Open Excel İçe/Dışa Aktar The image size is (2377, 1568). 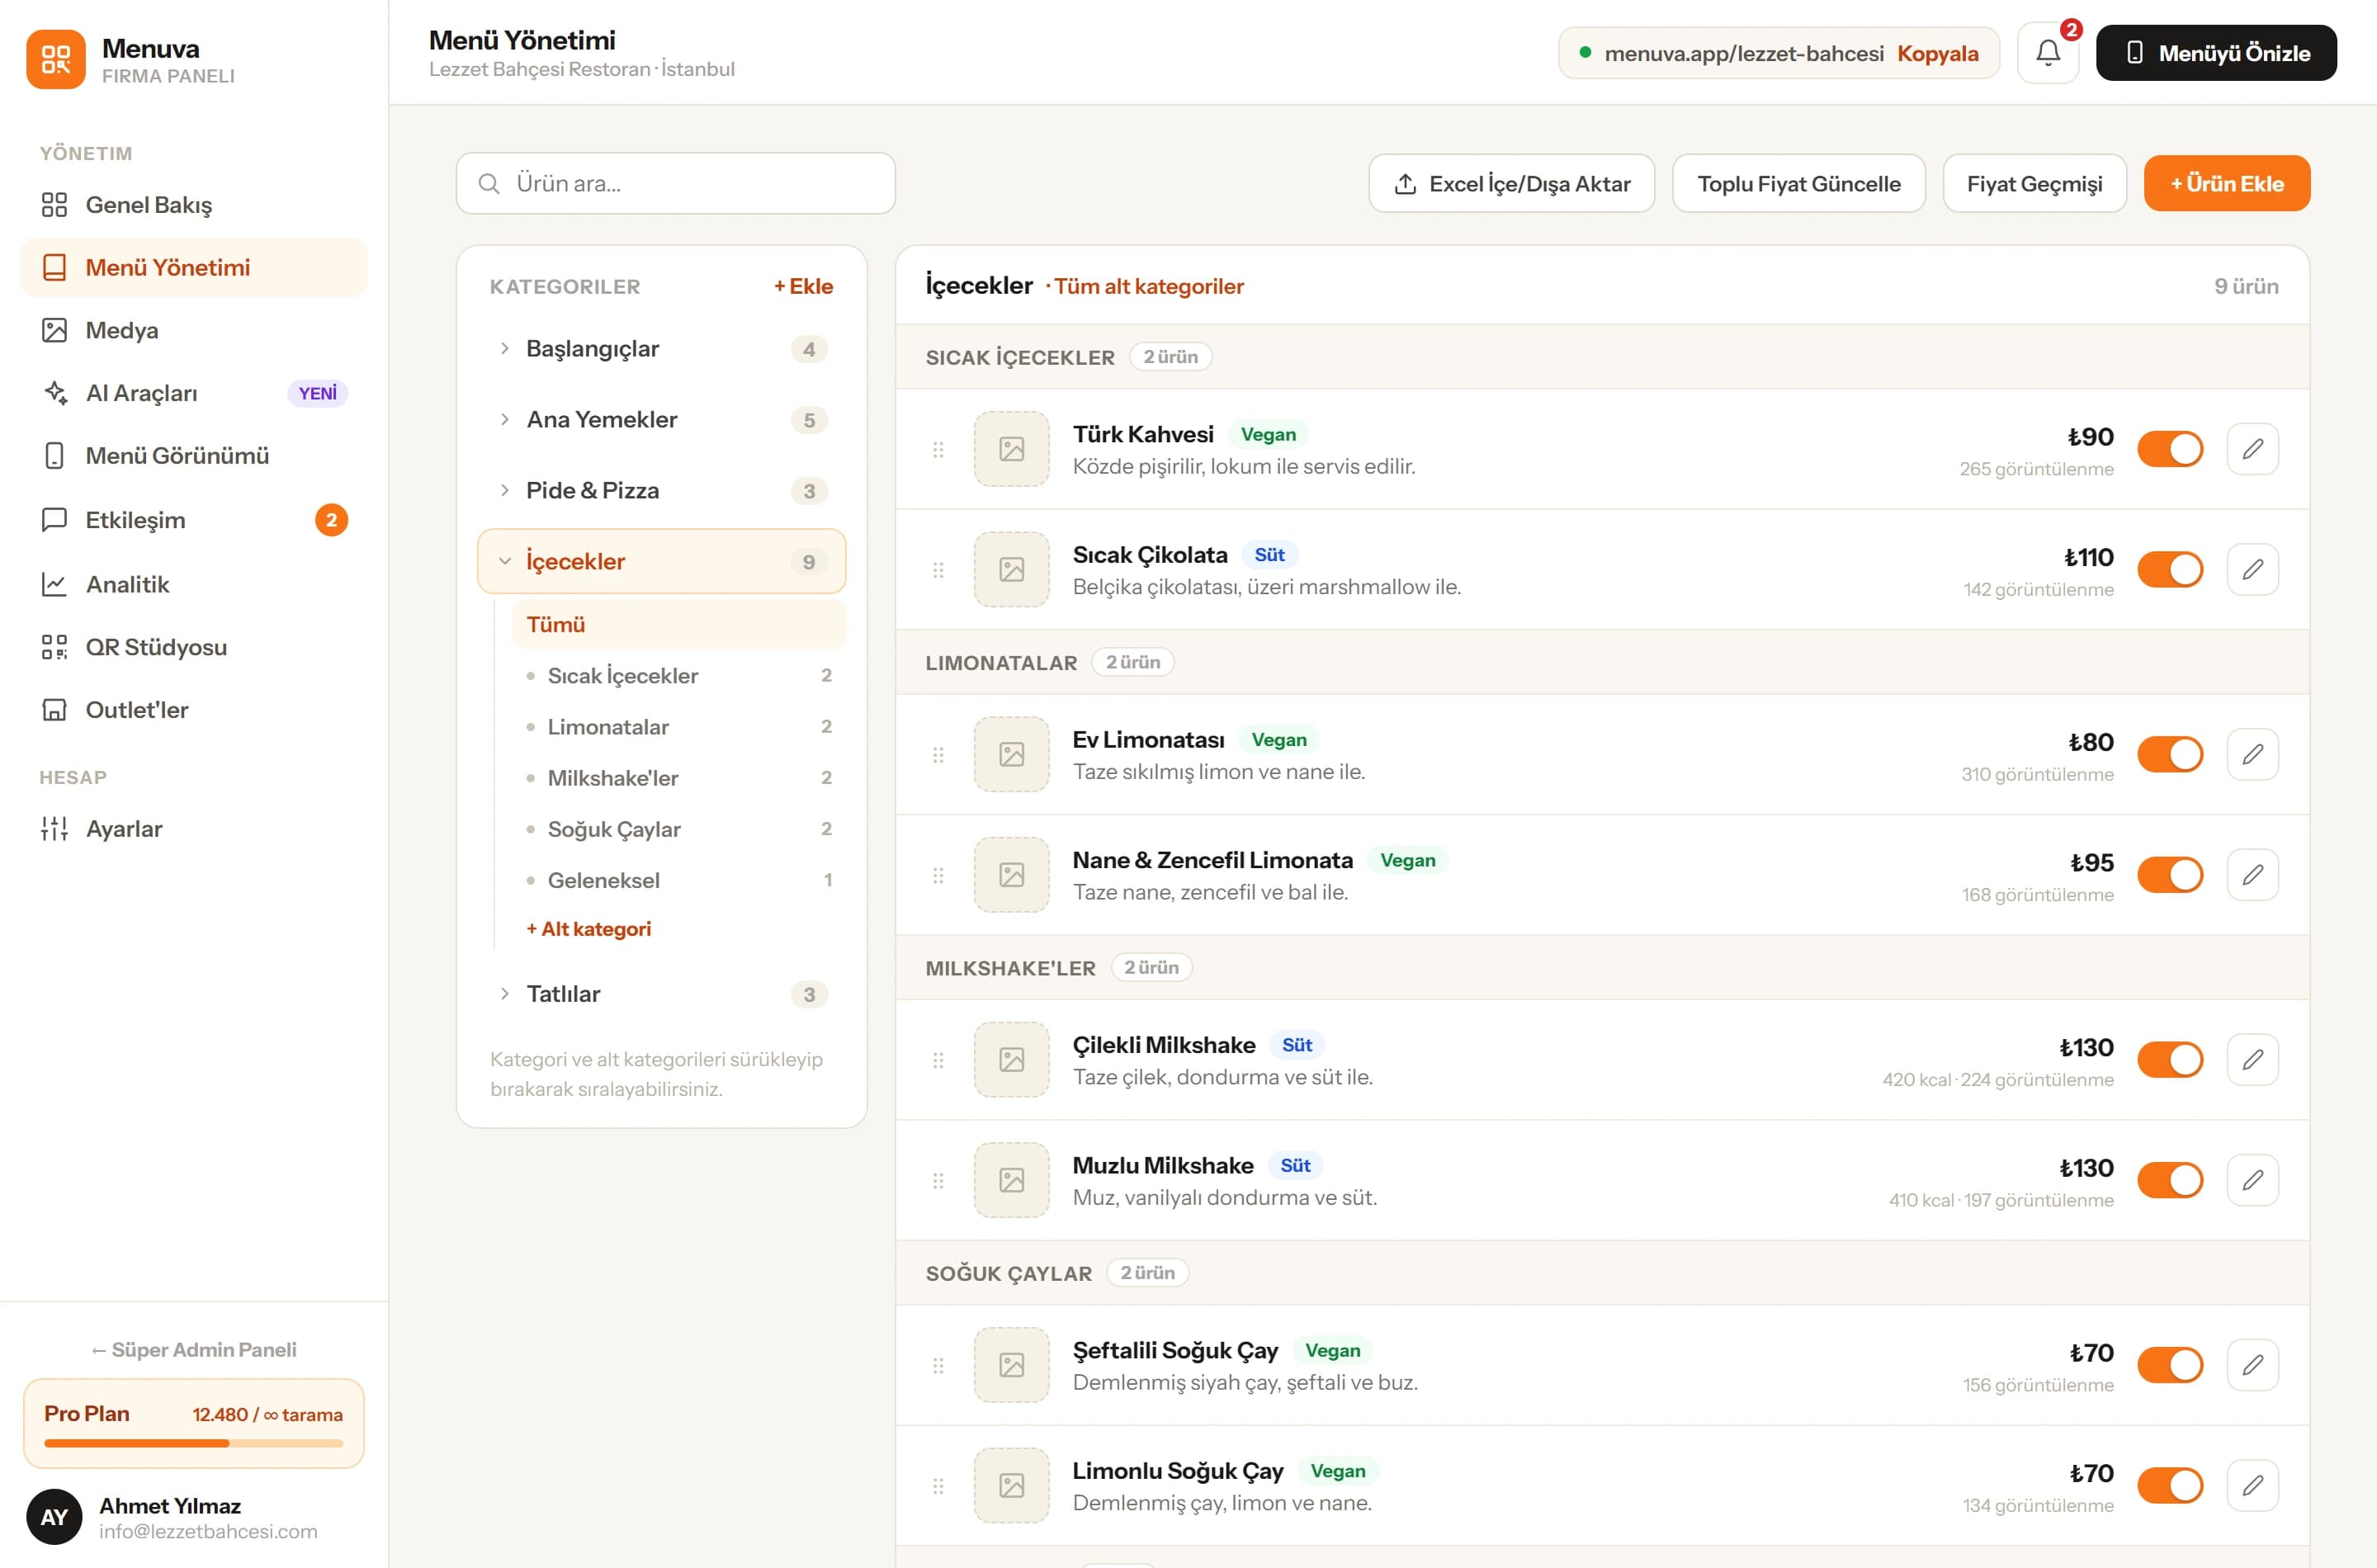pos(1511,183)
